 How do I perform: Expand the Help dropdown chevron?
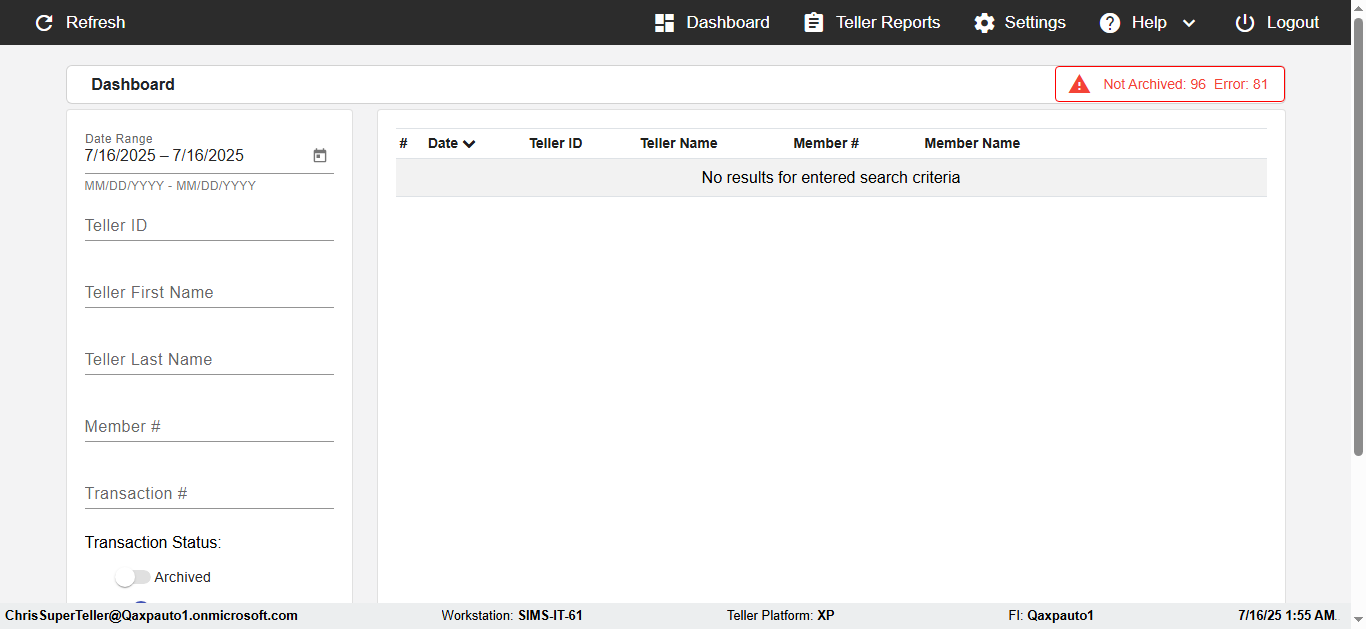tap(1189, 23)
